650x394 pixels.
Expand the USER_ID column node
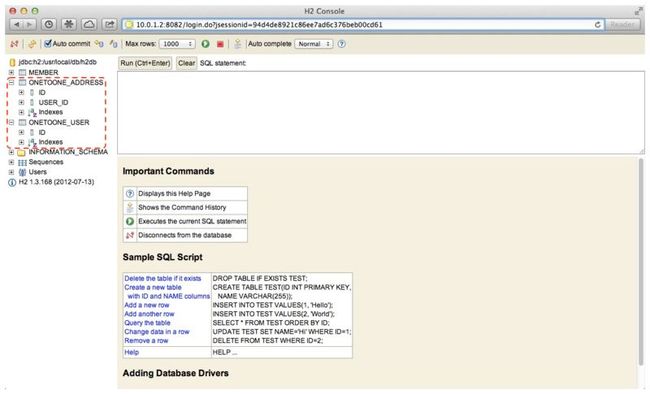click(x=22, y=102)
